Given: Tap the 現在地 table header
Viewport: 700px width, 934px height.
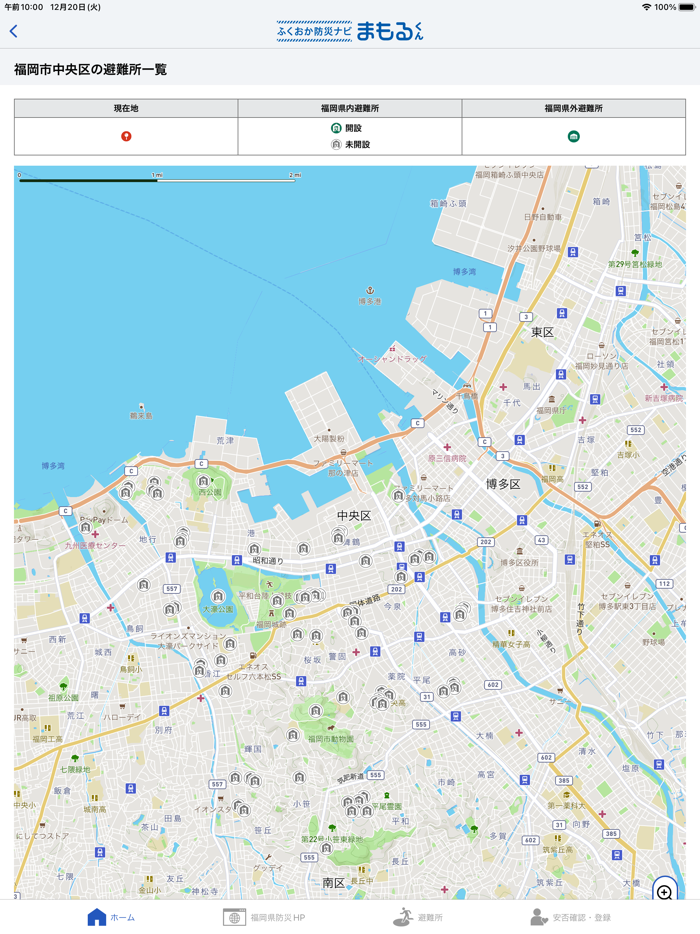Looking at the screenshot, I should click(126, 108).
